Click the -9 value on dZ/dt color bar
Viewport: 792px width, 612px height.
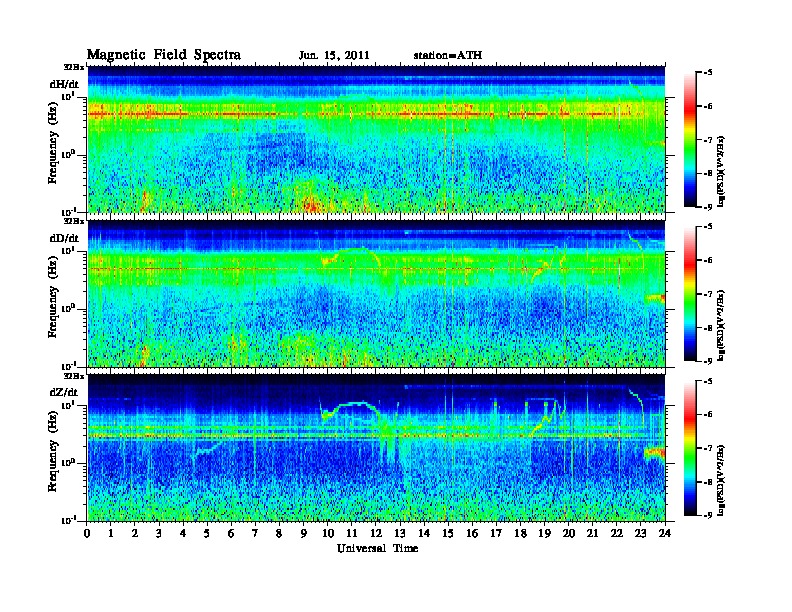coord(707,515)
